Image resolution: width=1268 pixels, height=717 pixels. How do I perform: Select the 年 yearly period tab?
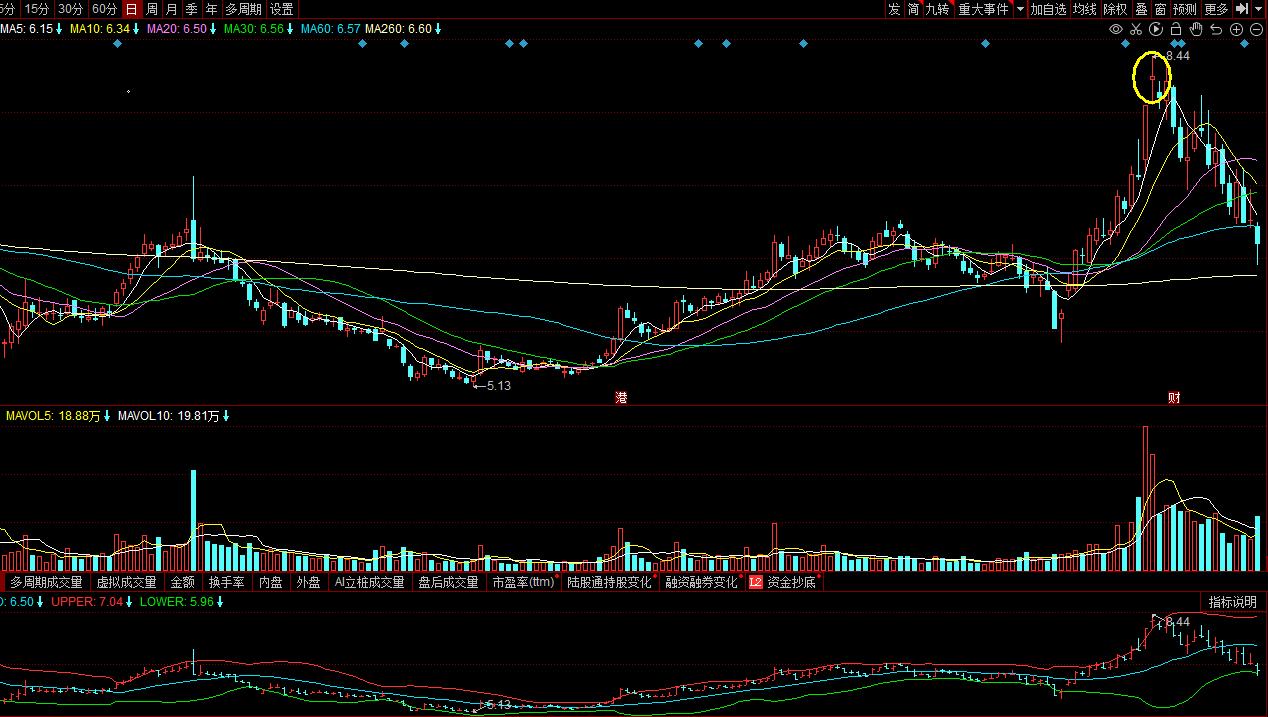point(211,9)
